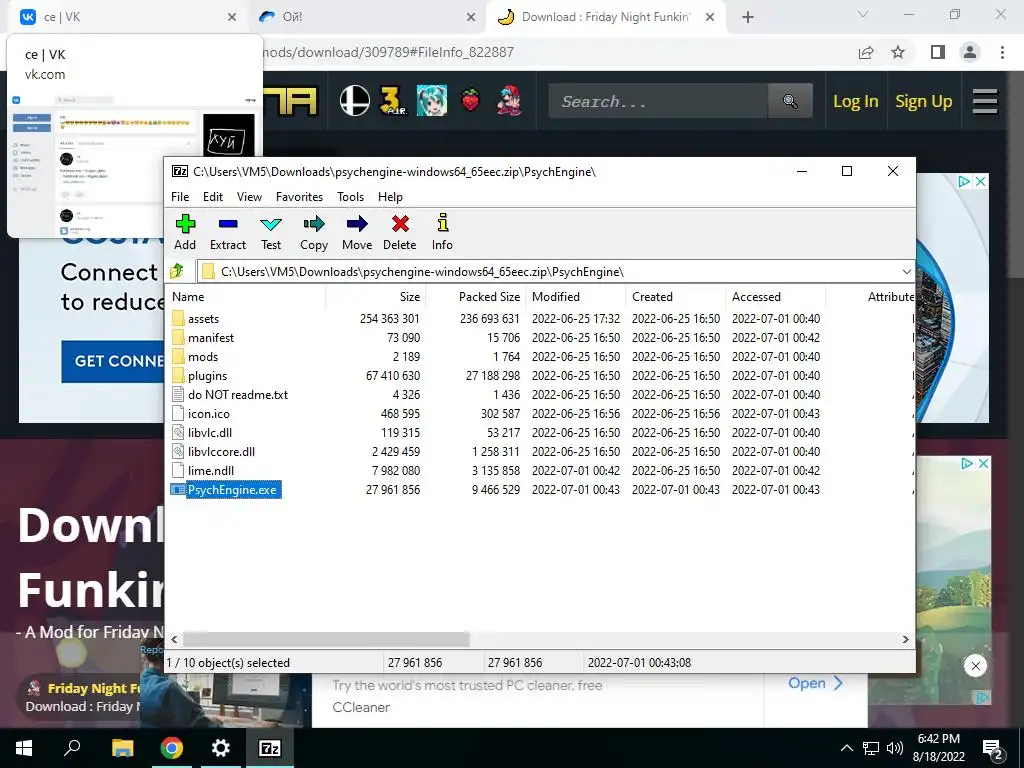Click the horizontal scrollbar thumb in 7-Zip

click(326, 639)
